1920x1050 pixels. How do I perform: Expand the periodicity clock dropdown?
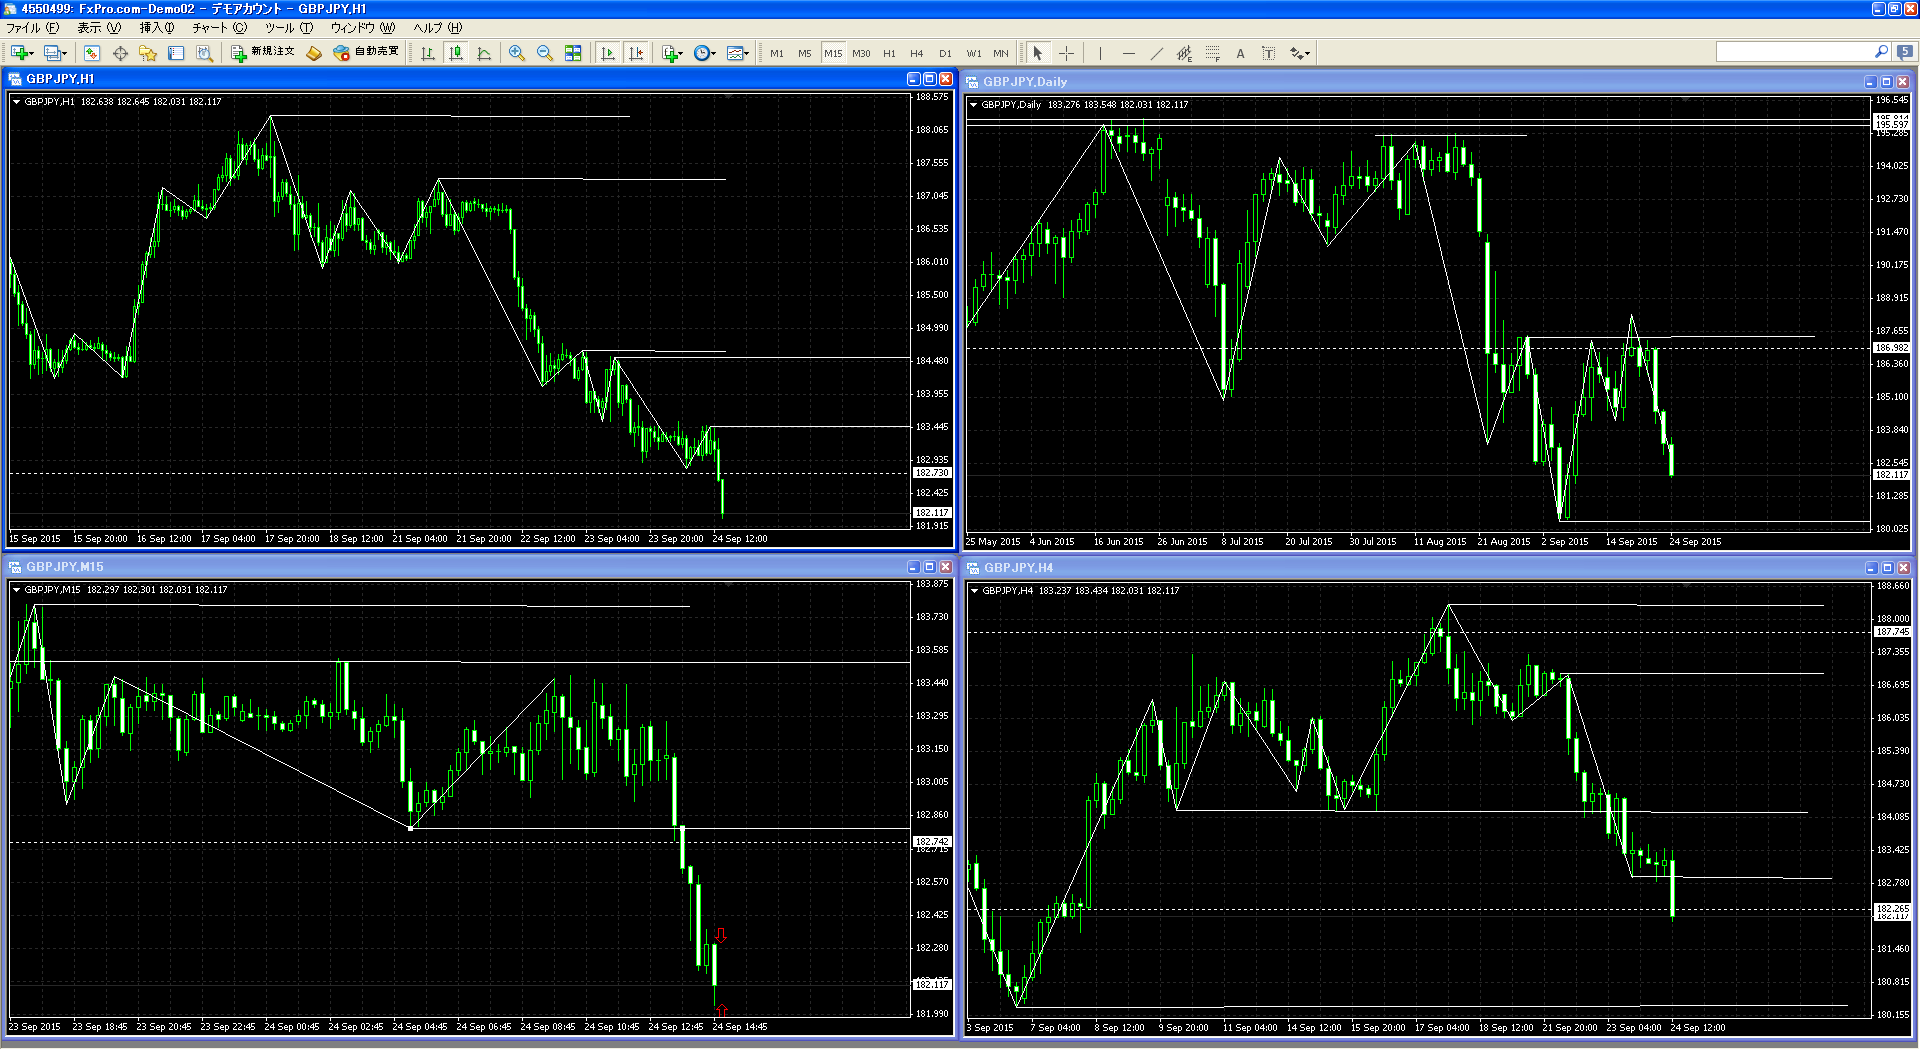point(705,53)
